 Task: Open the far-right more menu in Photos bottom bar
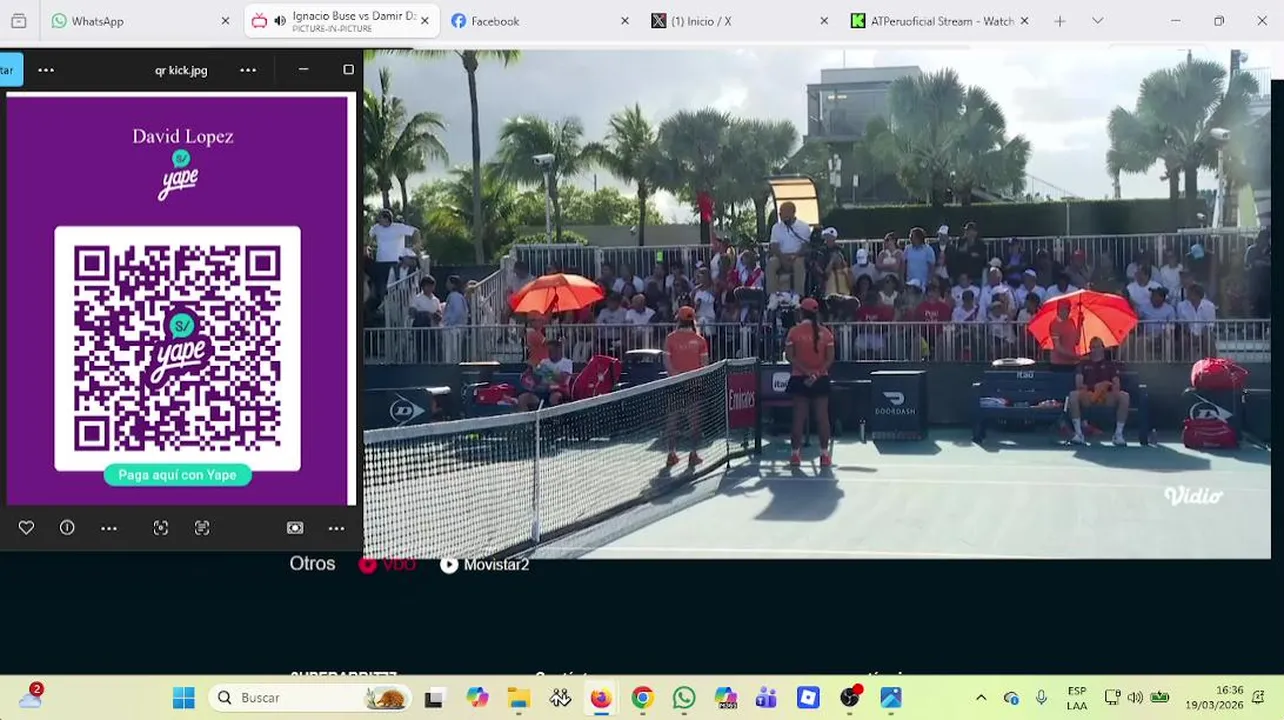pos(336,528)
